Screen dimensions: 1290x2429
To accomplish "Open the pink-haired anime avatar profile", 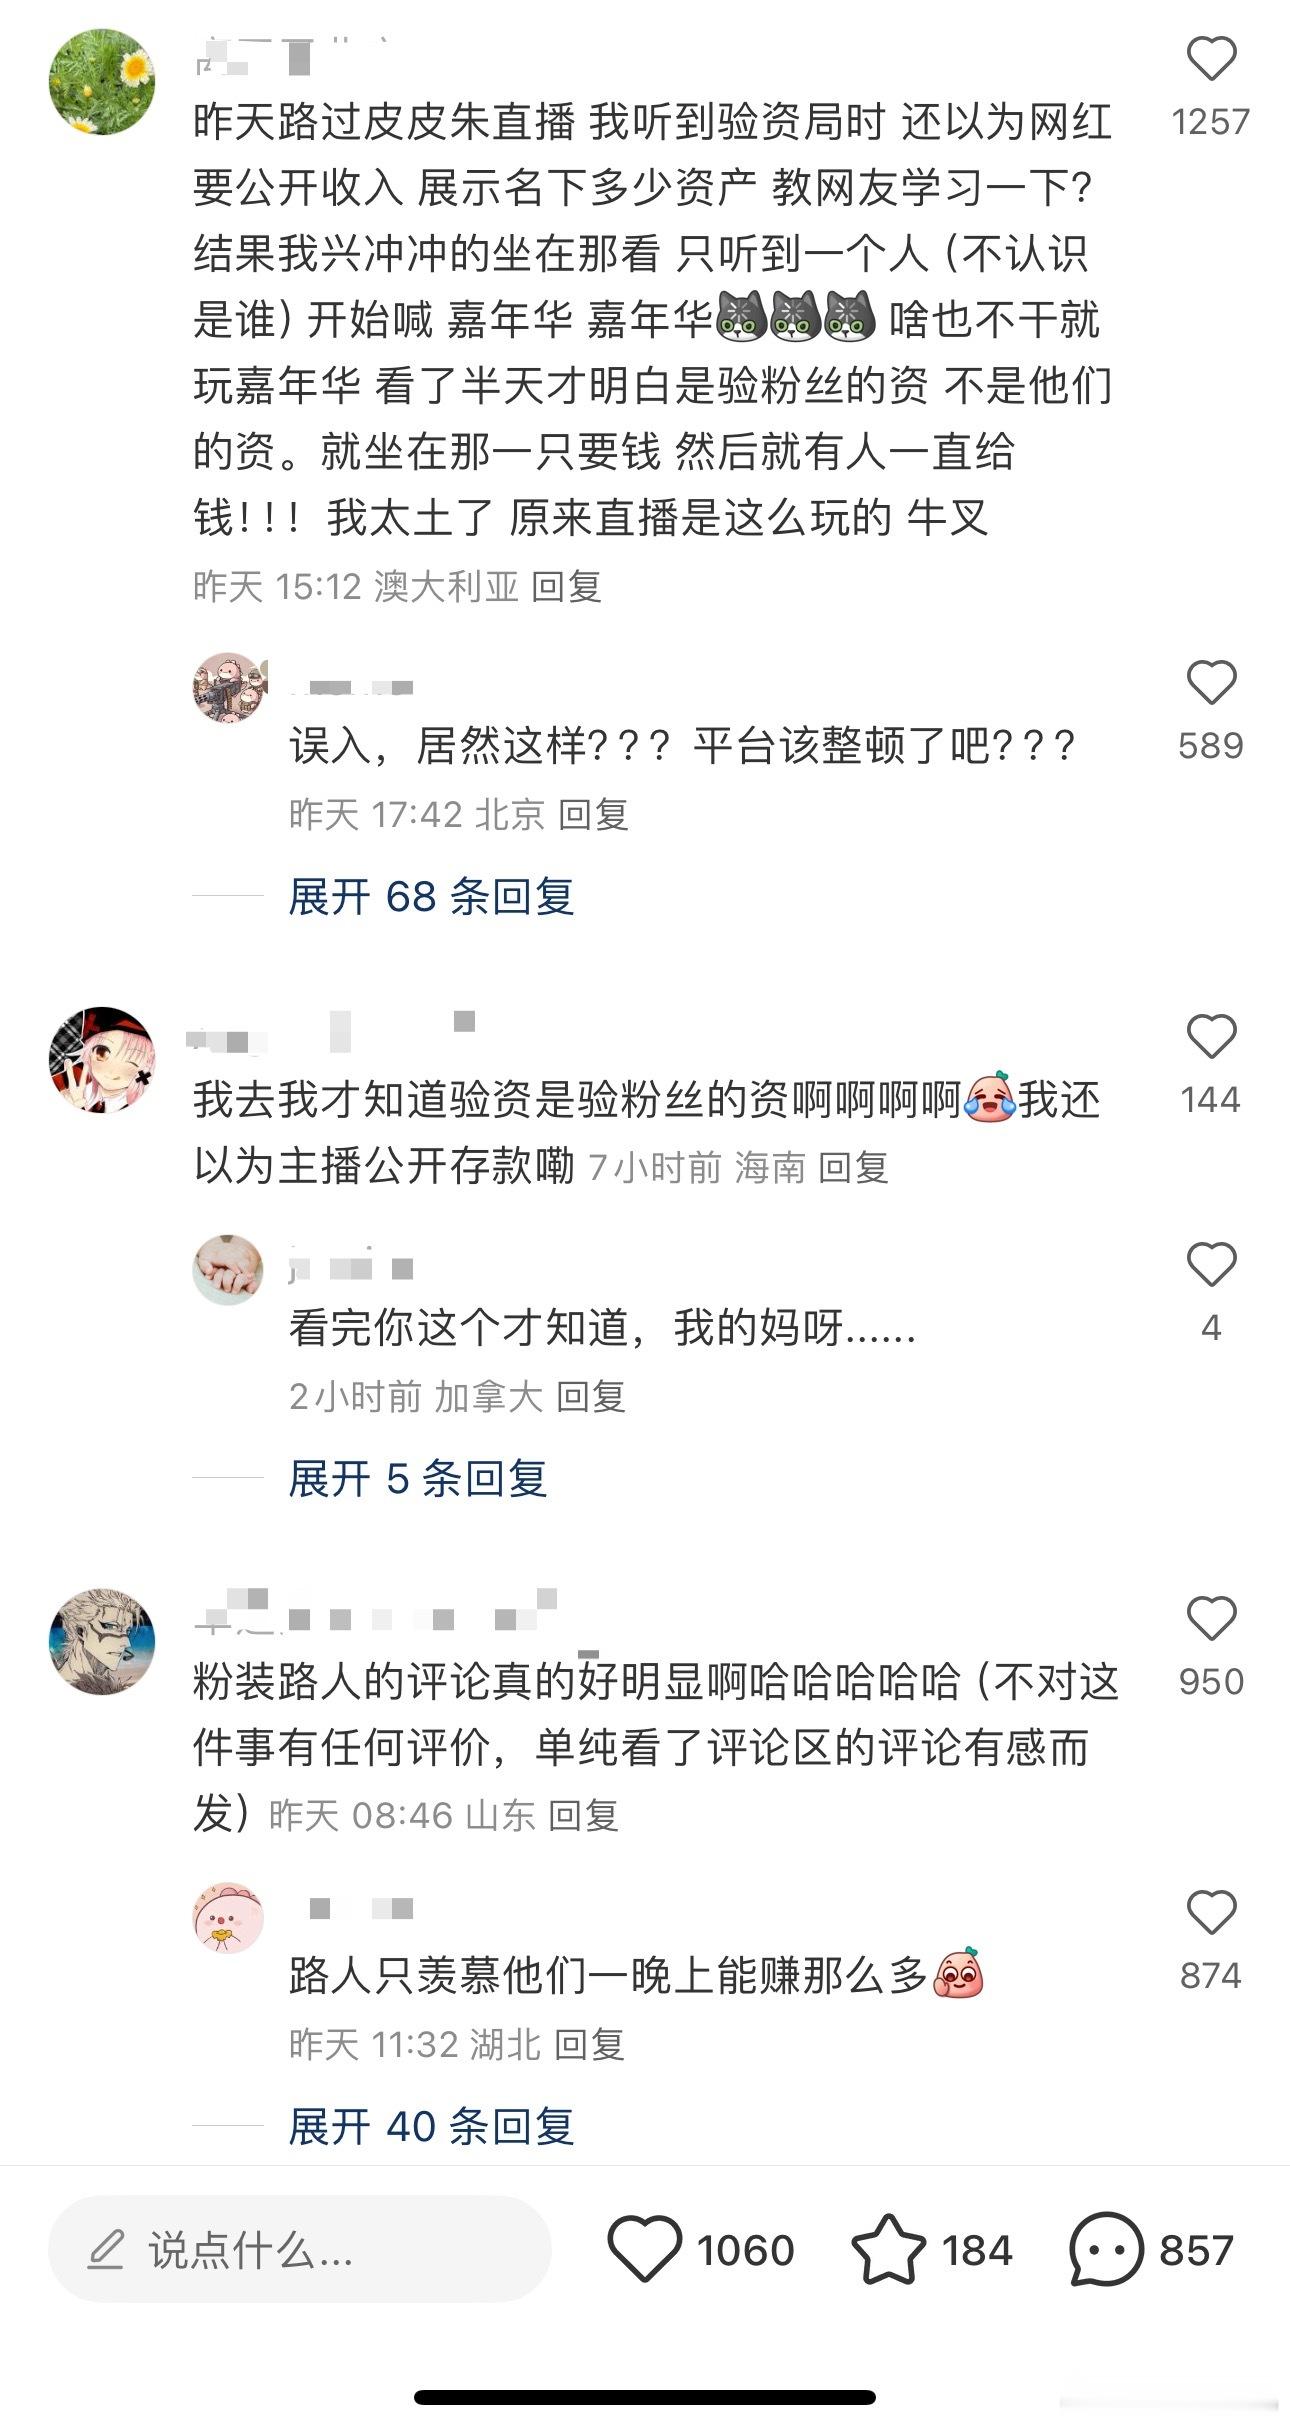I will pyautogui.click(x=102, y=1060).
